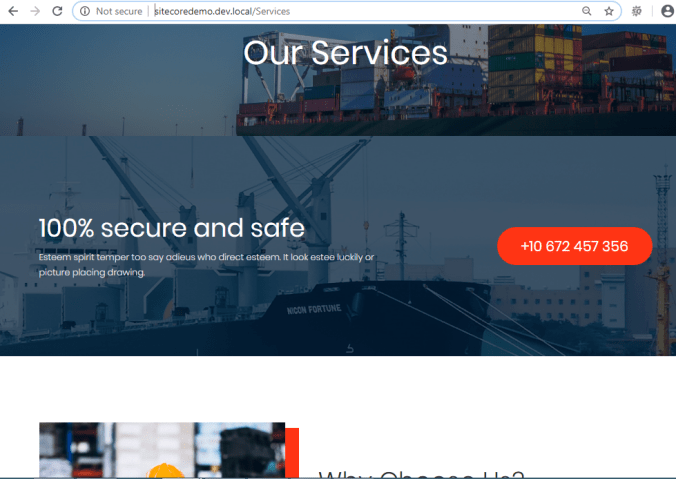Click the 100% secure and safe heading
Viewport: 676px width, 479px height.
172,228
